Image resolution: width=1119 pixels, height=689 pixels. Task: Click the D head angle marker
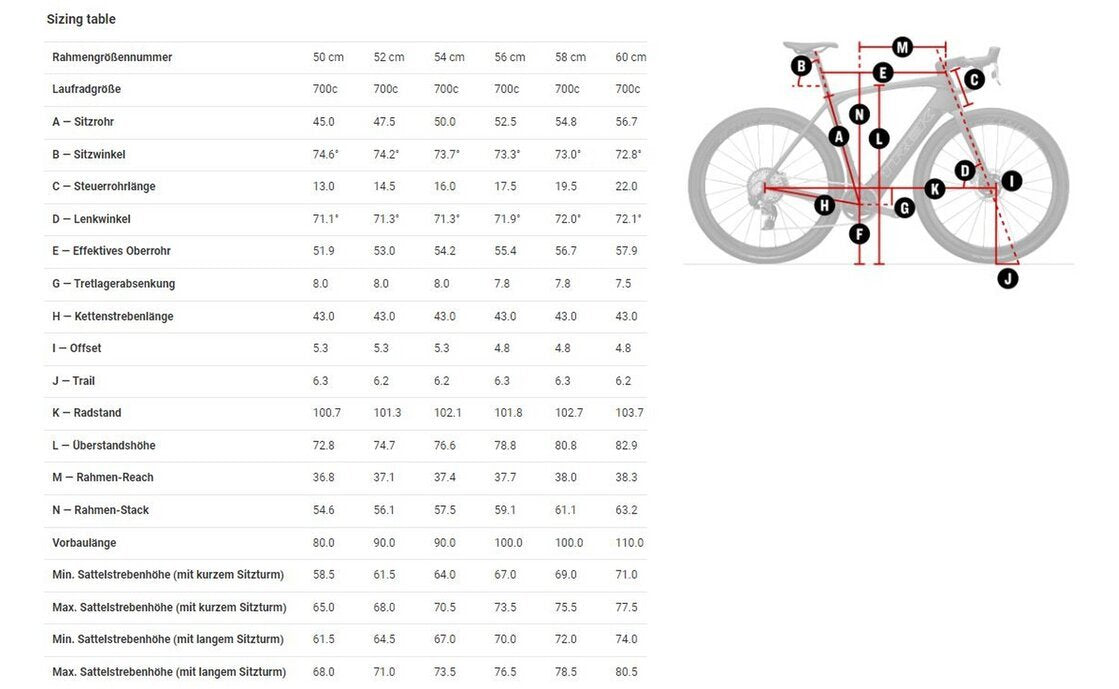(965, 171)
